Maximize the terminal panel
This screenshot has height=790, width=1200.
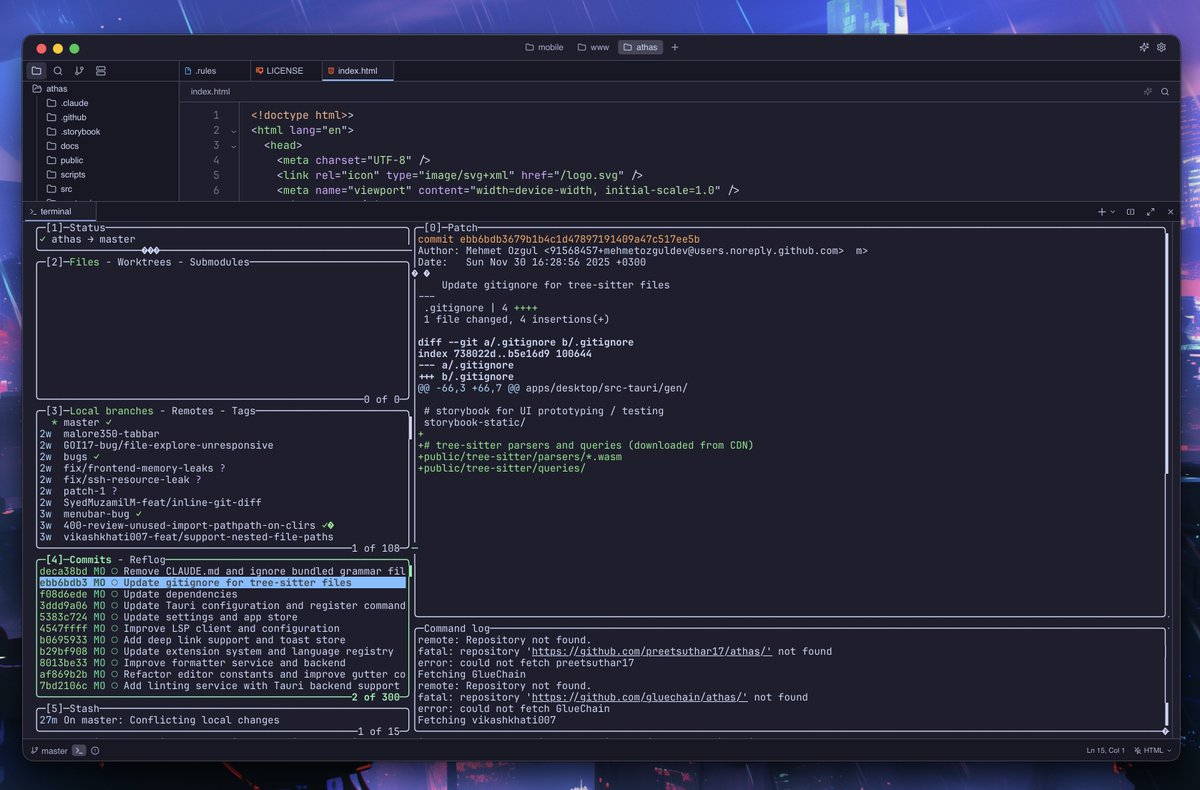1151,212
